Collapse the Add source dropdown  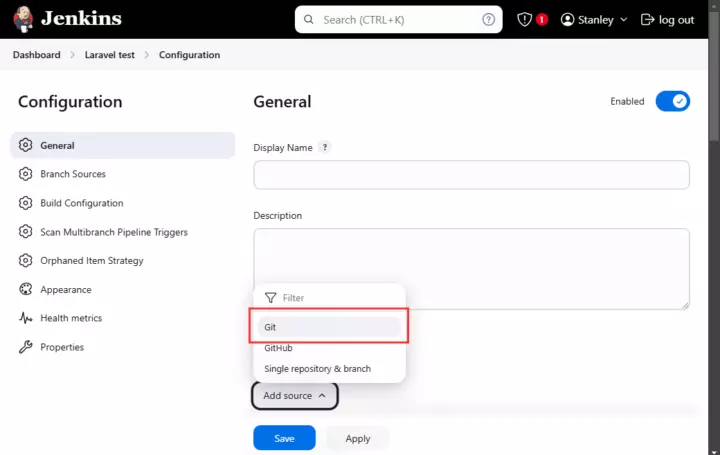[295, 396]
